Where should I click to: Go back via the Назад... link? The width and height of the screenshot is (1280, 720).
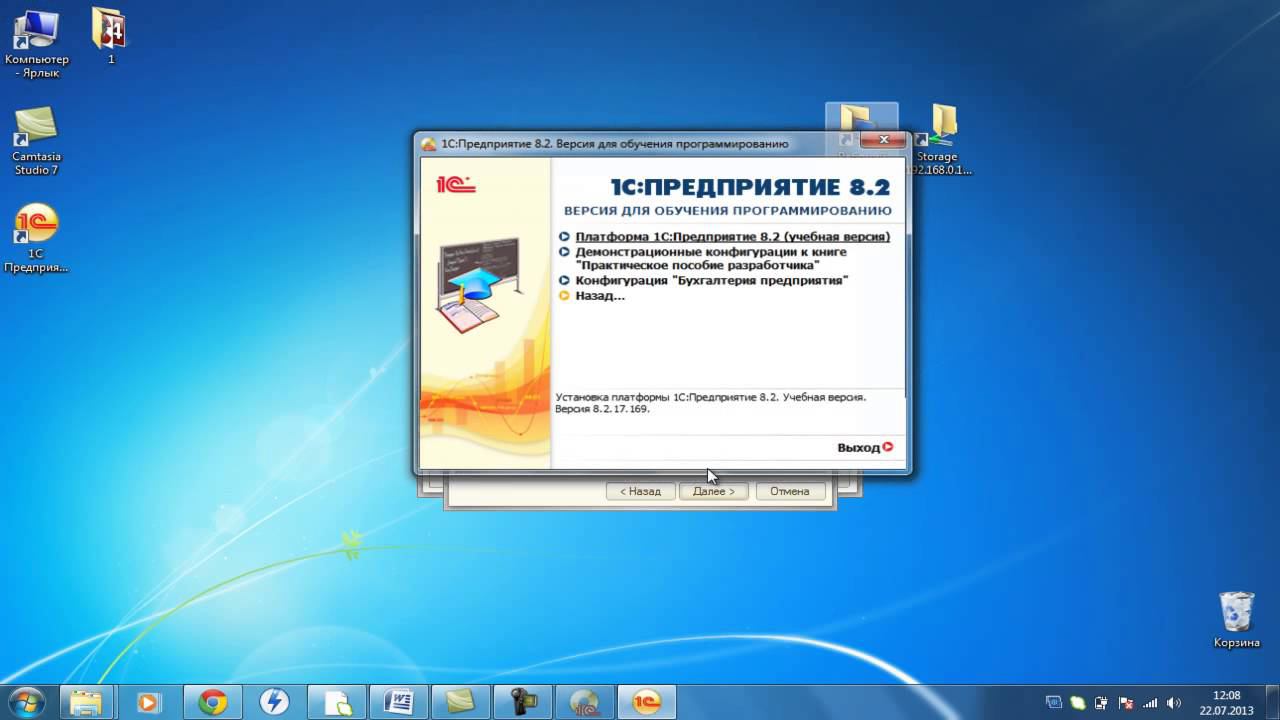[x=600, y=296]
